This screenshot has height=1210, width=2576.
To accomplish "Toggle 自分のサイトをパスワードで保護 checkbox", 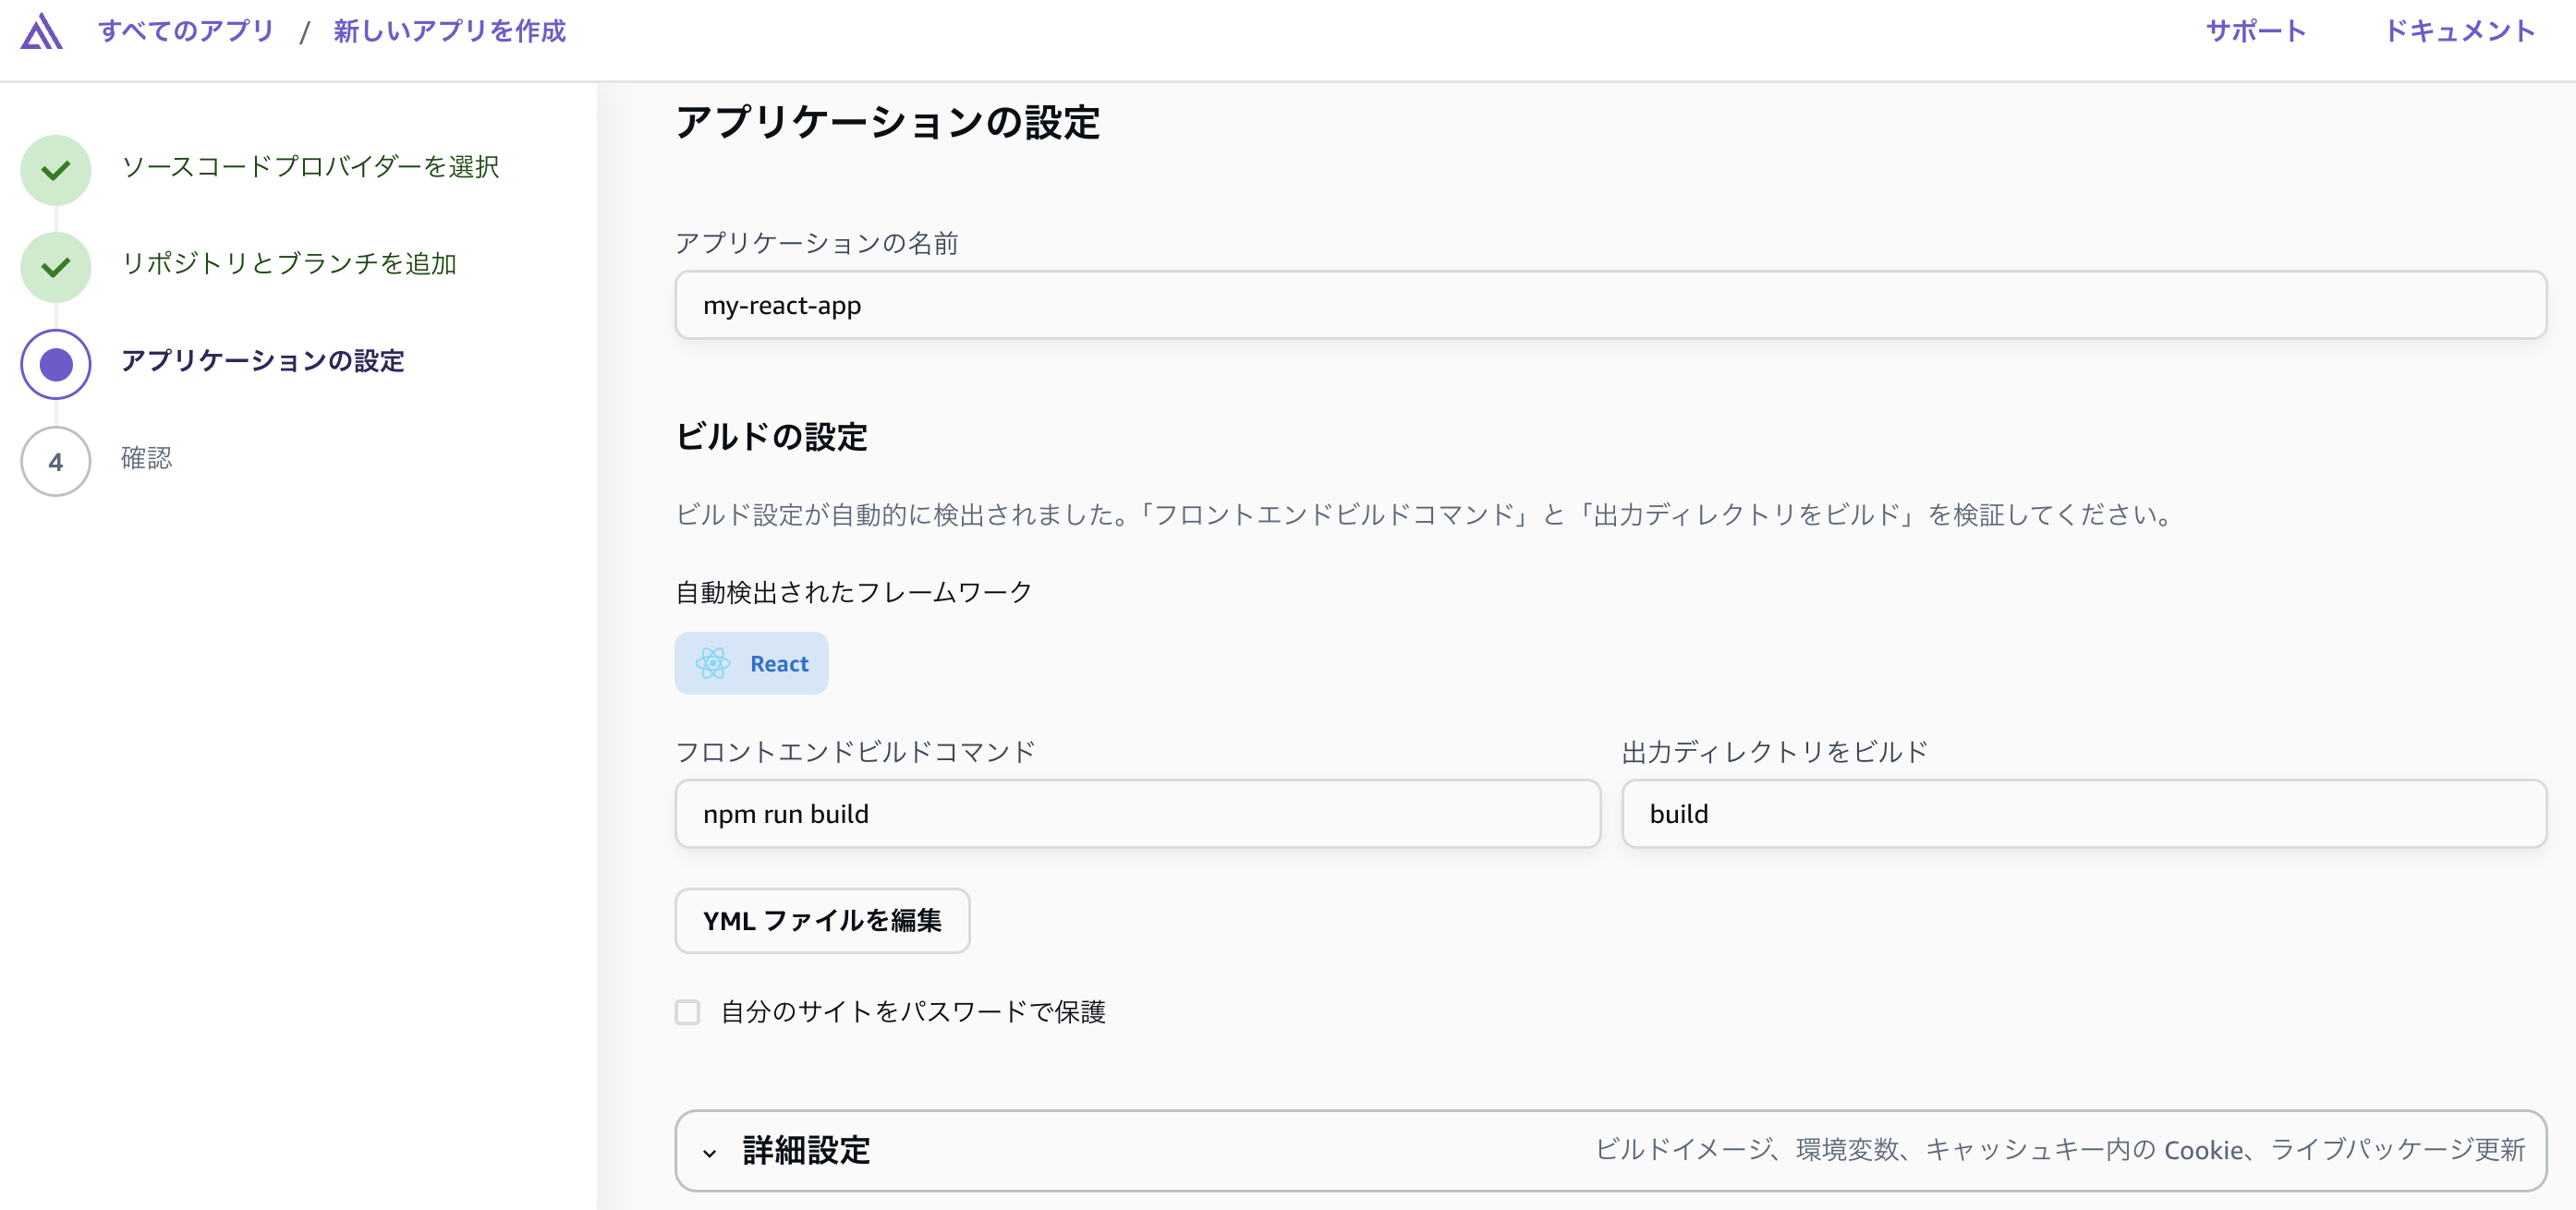I will coord(687,1012).
